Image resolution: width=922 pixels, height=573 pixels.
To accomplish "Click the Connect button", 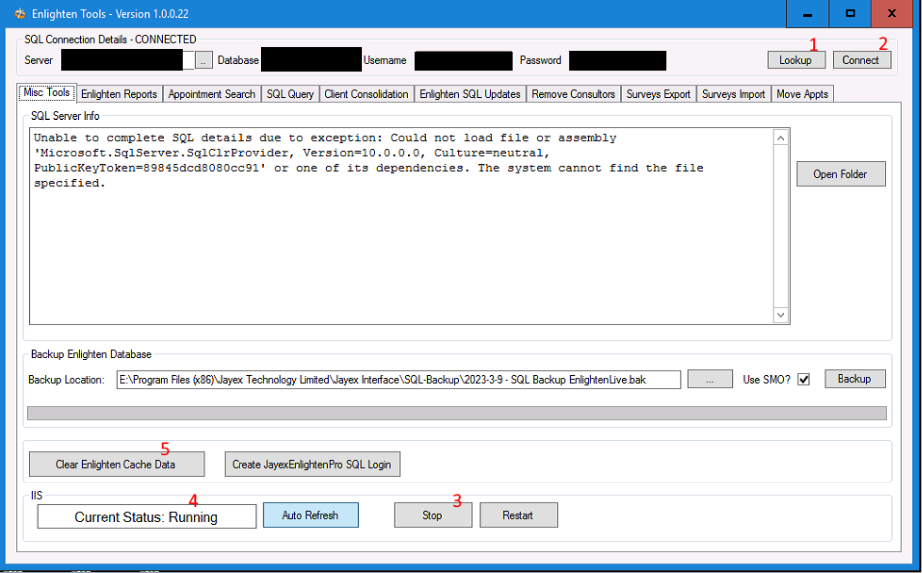I will pyautogui.click(x=861, y=60).
